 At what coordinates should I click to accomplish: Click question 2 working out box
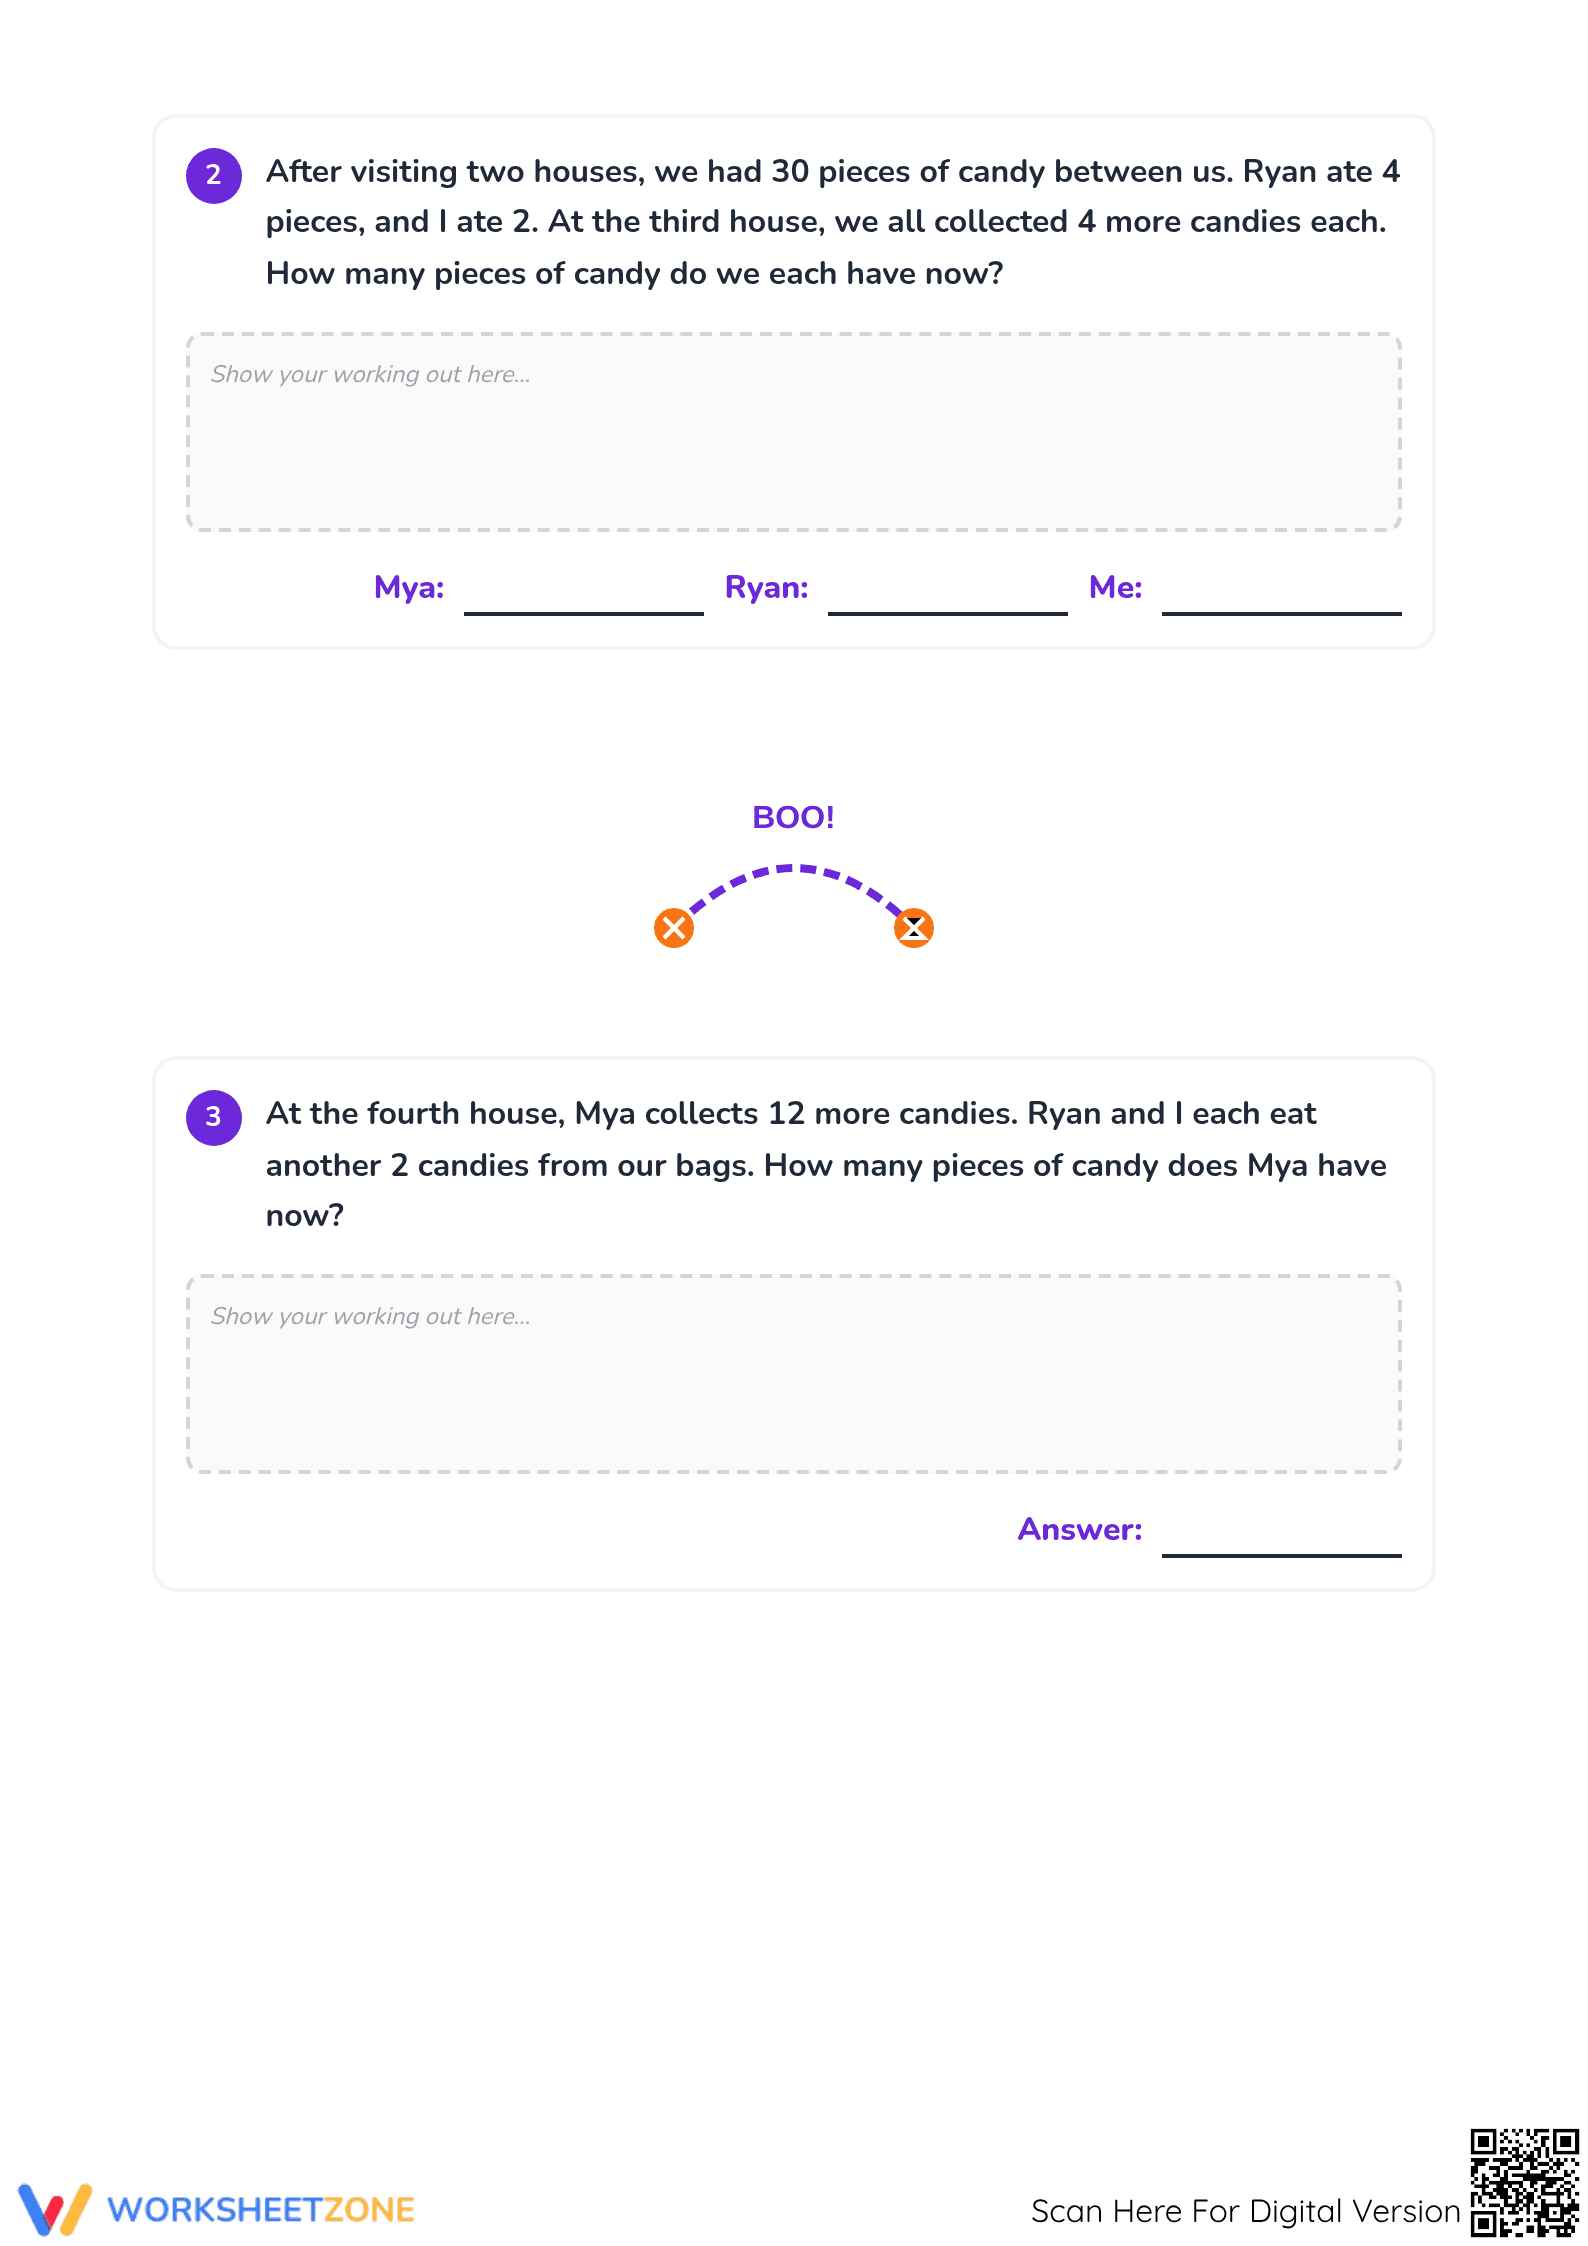coord(794,432)
